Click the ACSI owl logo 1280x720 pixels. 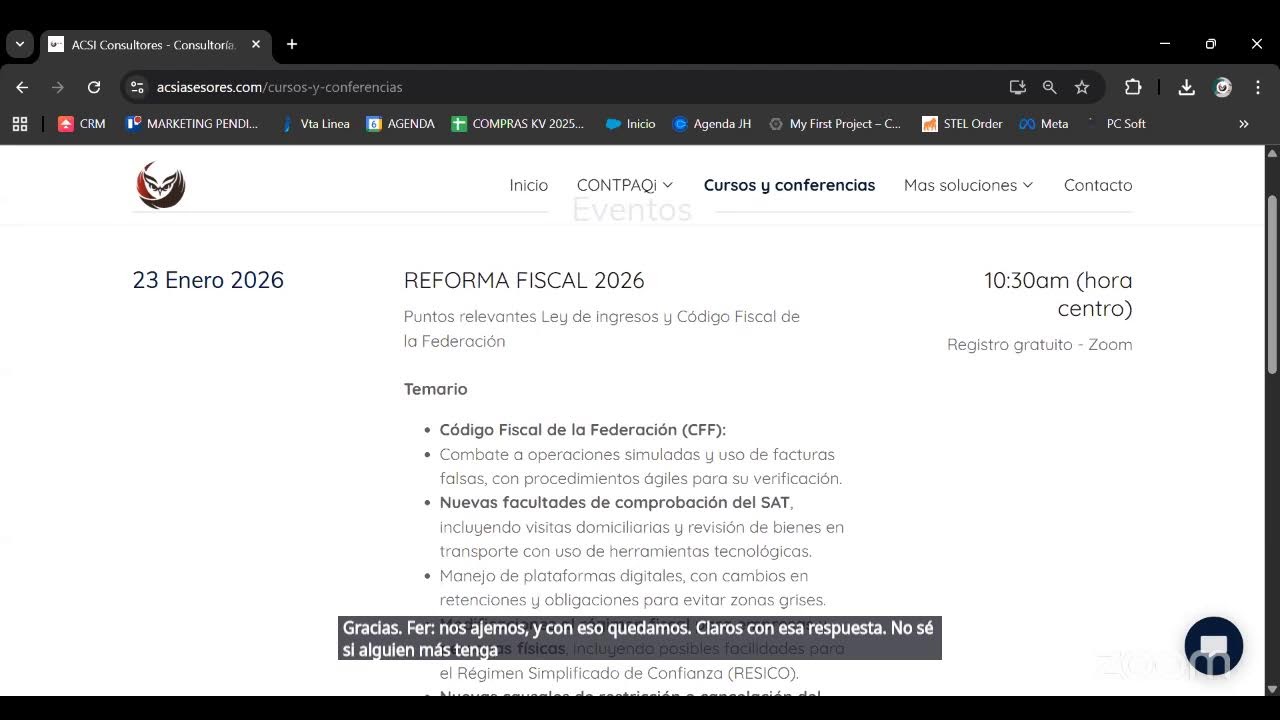(x=161, y=185)
